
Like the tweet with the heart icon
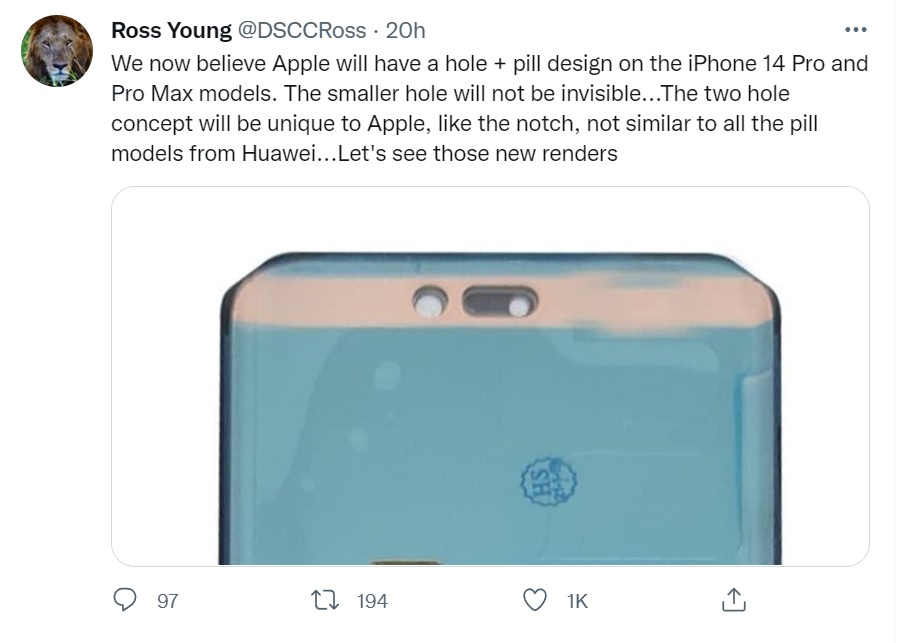tap(536, 600)
